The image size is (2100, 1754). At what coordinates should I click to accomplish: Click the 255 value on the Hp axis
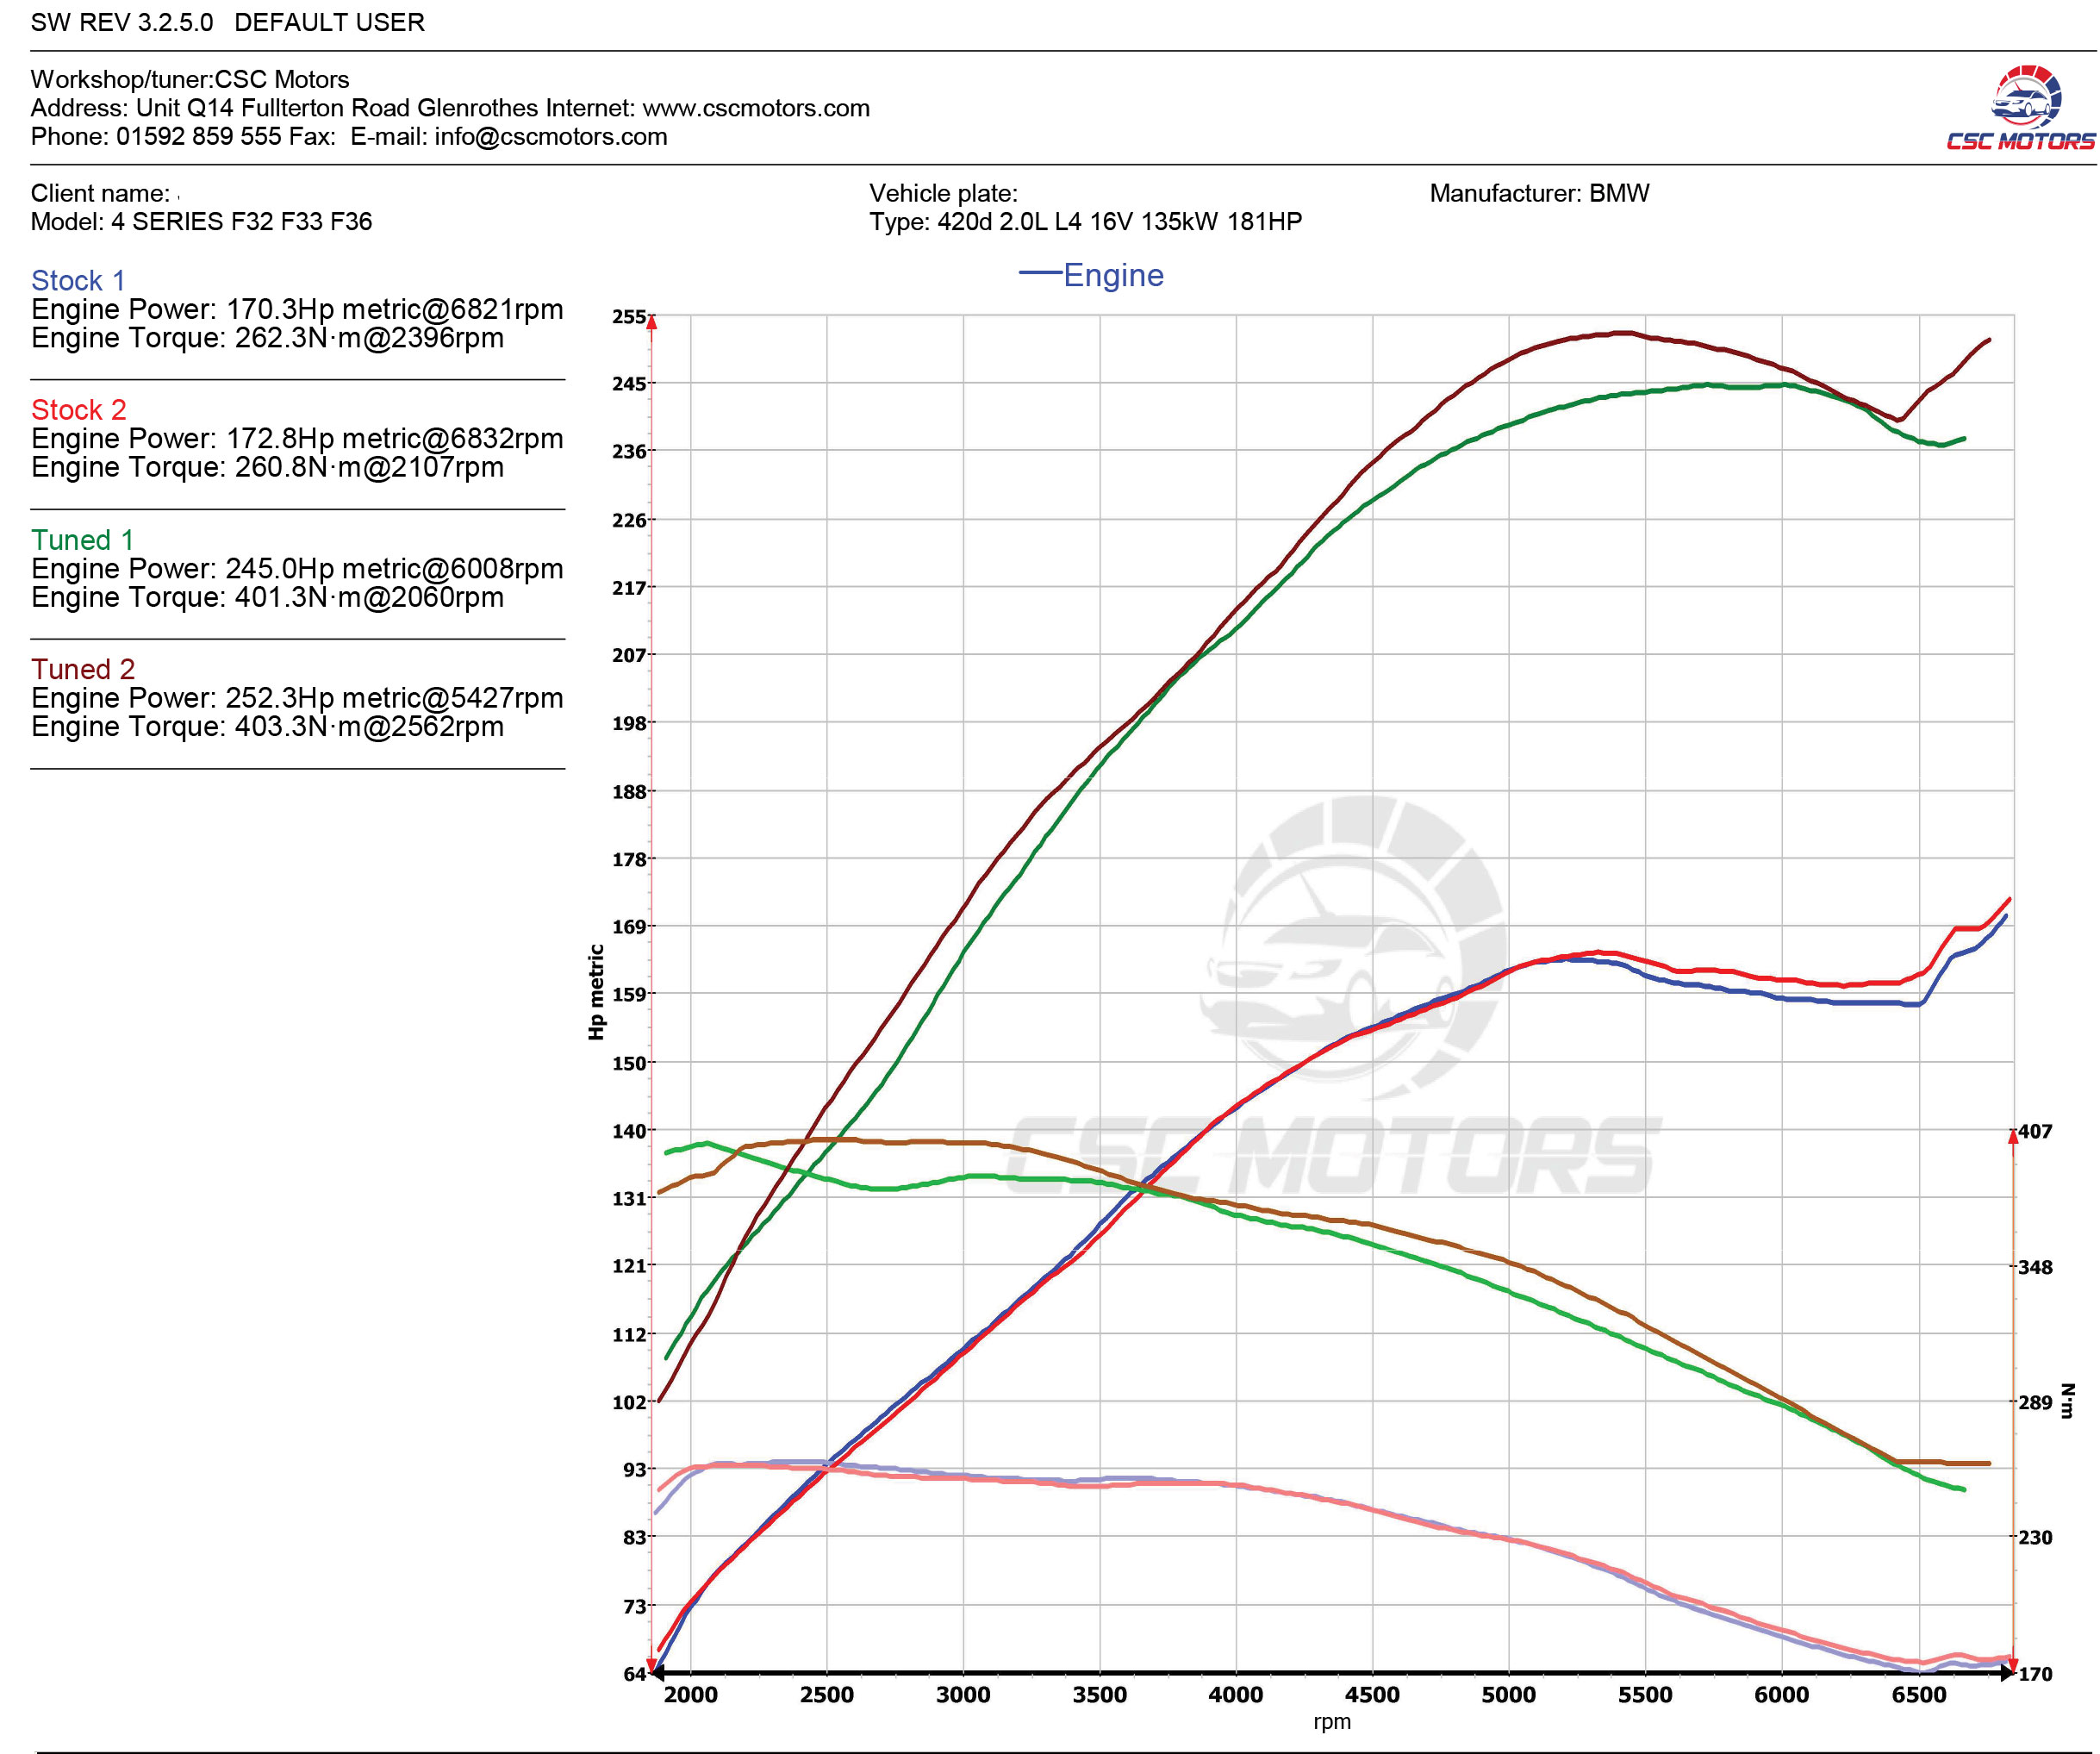click(629, 316)
